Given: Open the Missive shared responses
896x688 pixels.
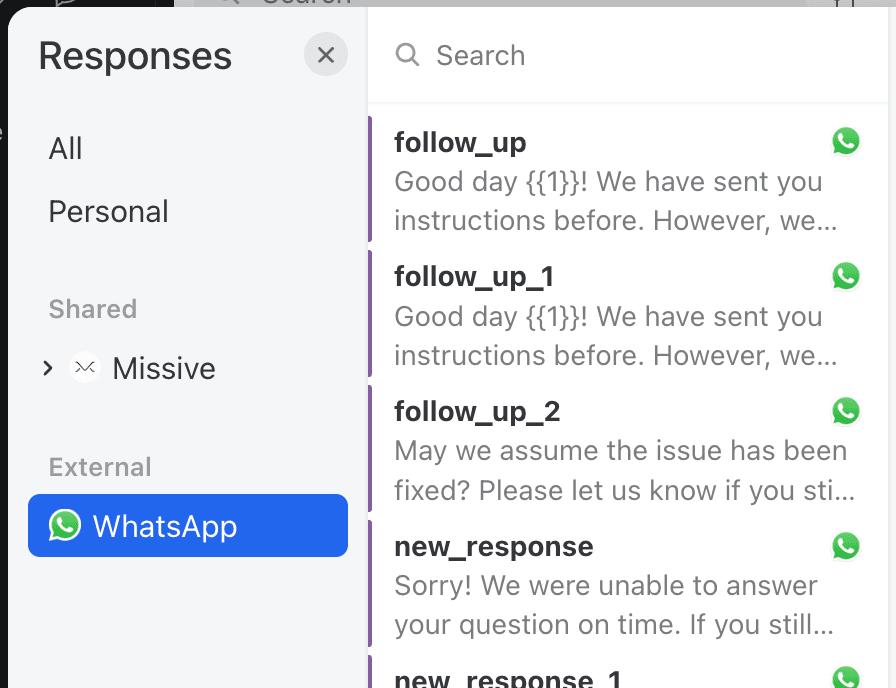Looking at the screenshot, I should pyautogui.click(x=164, y=369).
